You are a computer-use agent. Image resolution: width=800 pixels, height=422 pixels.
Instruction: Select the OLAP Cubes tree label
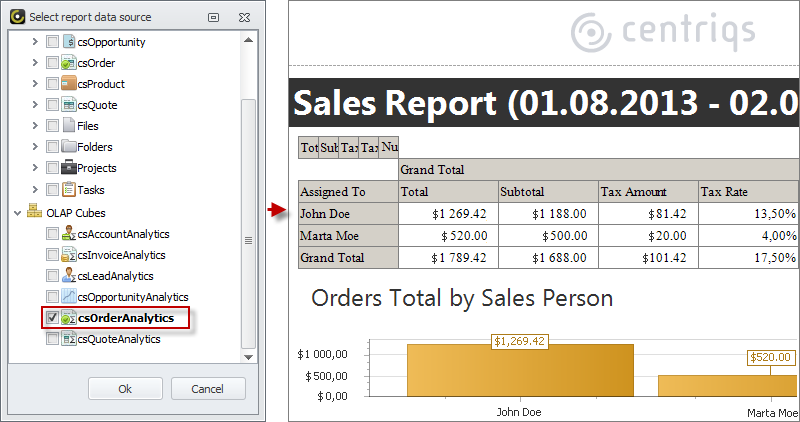(76, 213)
